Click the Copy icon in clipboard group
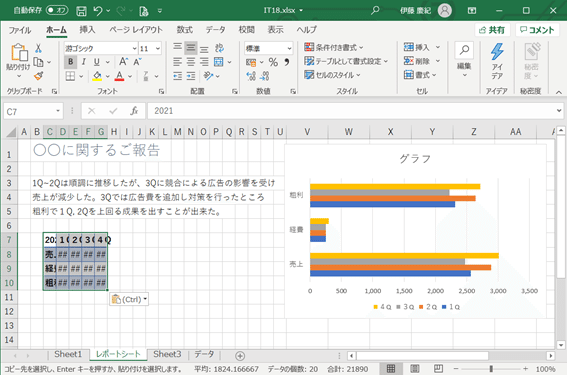567x375 pixels. [38, 62]
